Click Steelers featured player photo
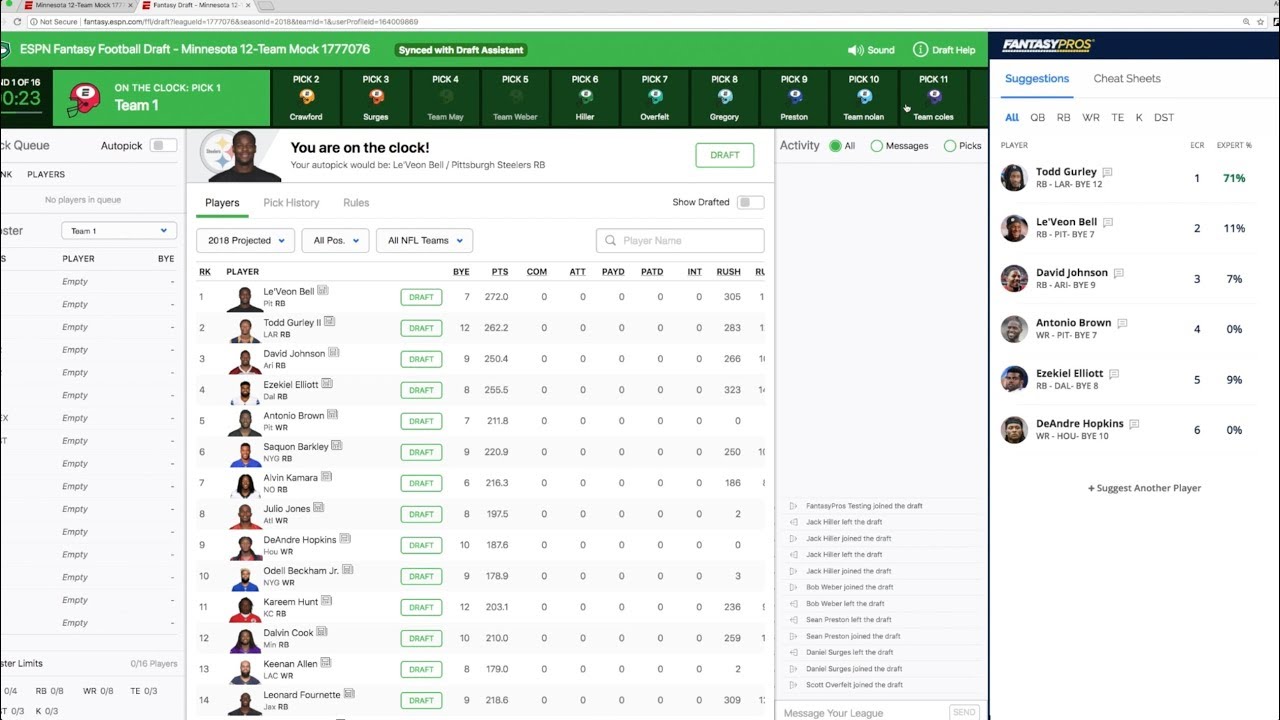The height and width of the screenshot is (720, 1280). tap(245, 155)
